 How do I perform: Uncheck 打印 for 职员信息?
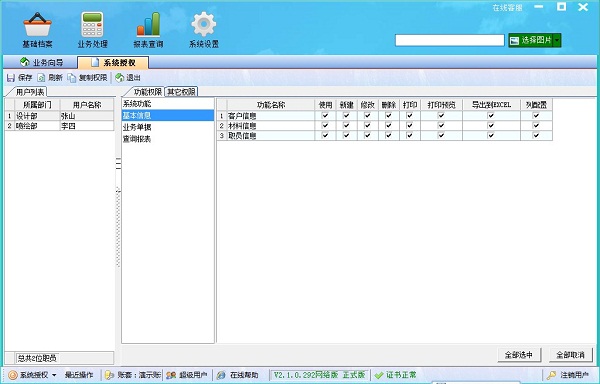pyautogui.click(x=409, y=135)
